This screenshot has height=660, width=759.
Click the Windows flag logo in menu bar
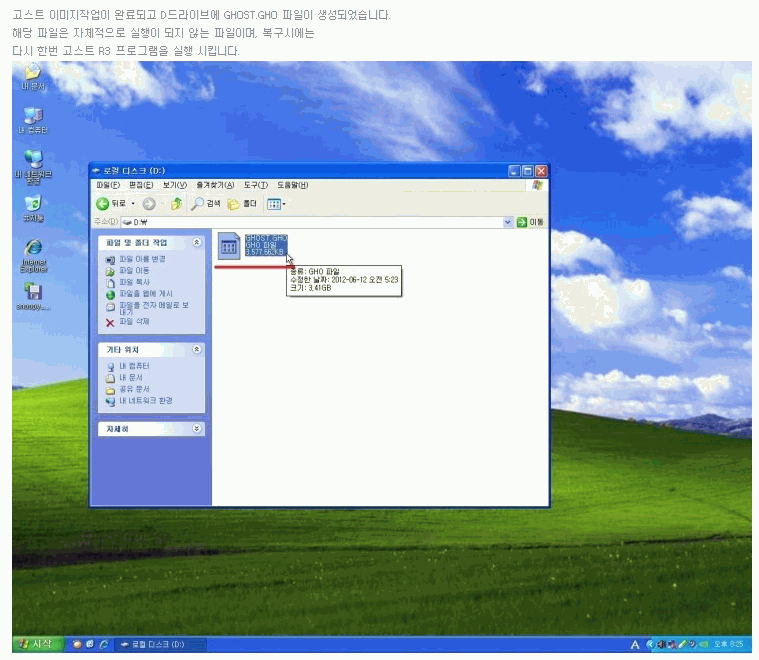pyautogui.click(x=537, y=185)
